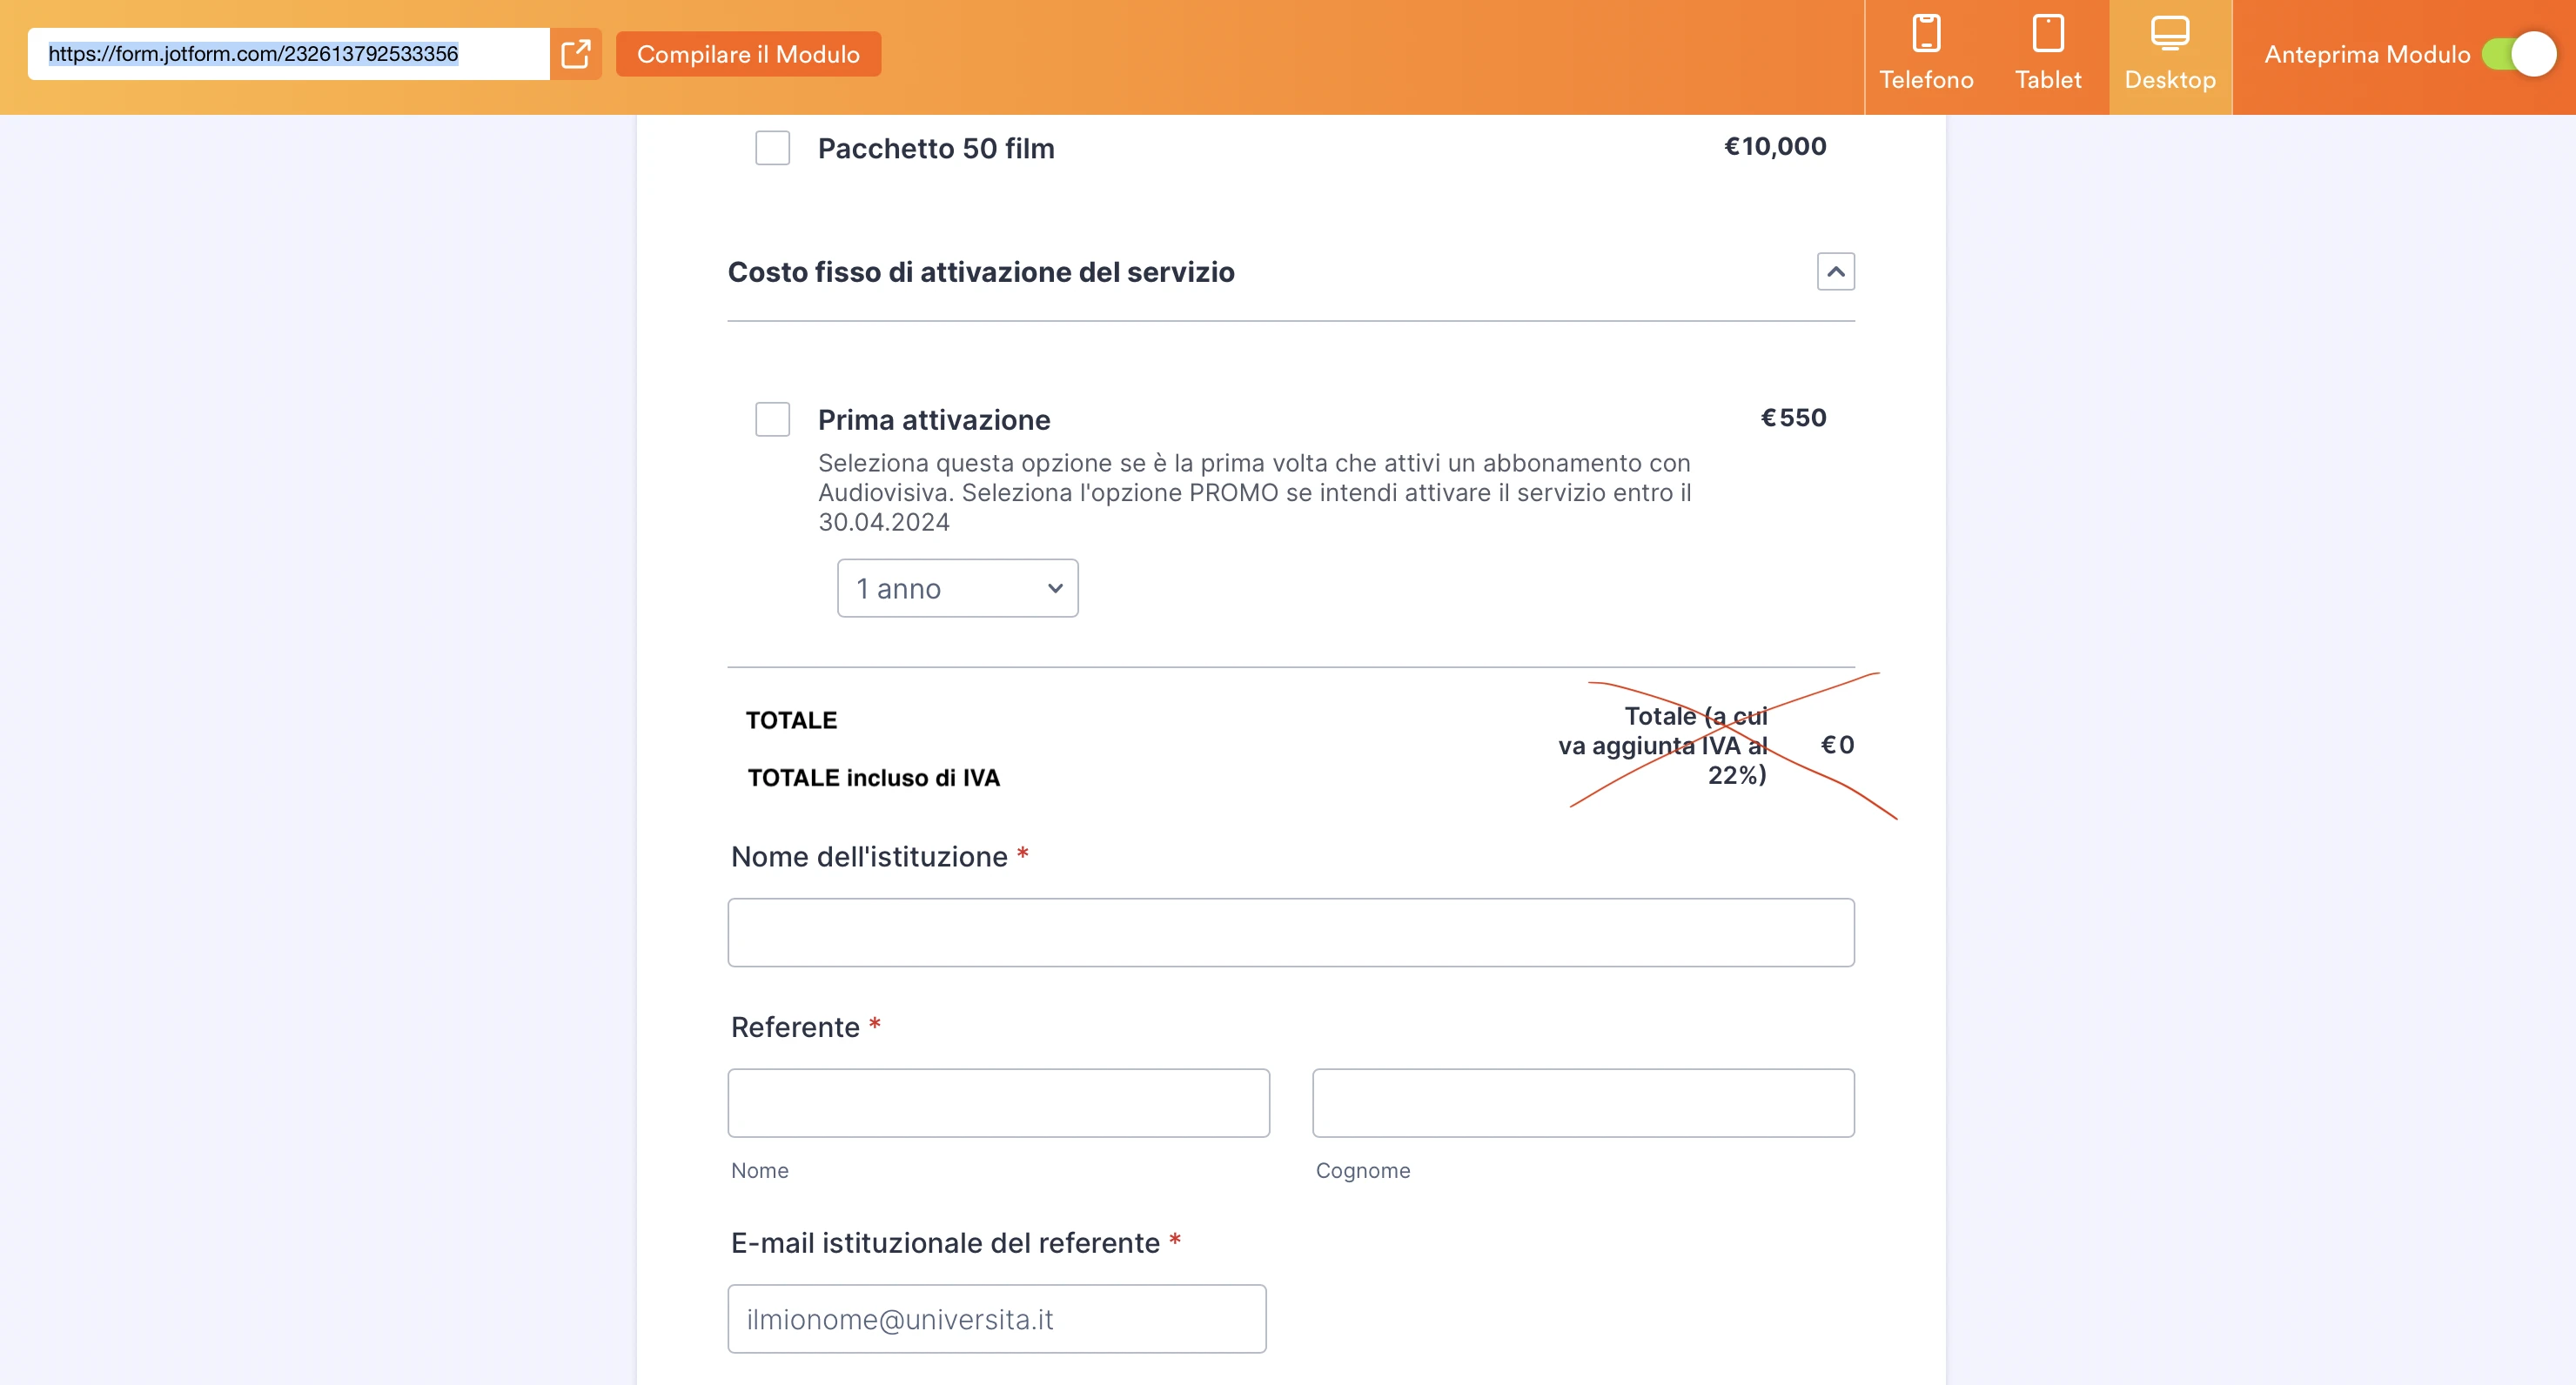
Task: Click the institutional email input field
Action: pyautogui.click(x=996, y=1318)
